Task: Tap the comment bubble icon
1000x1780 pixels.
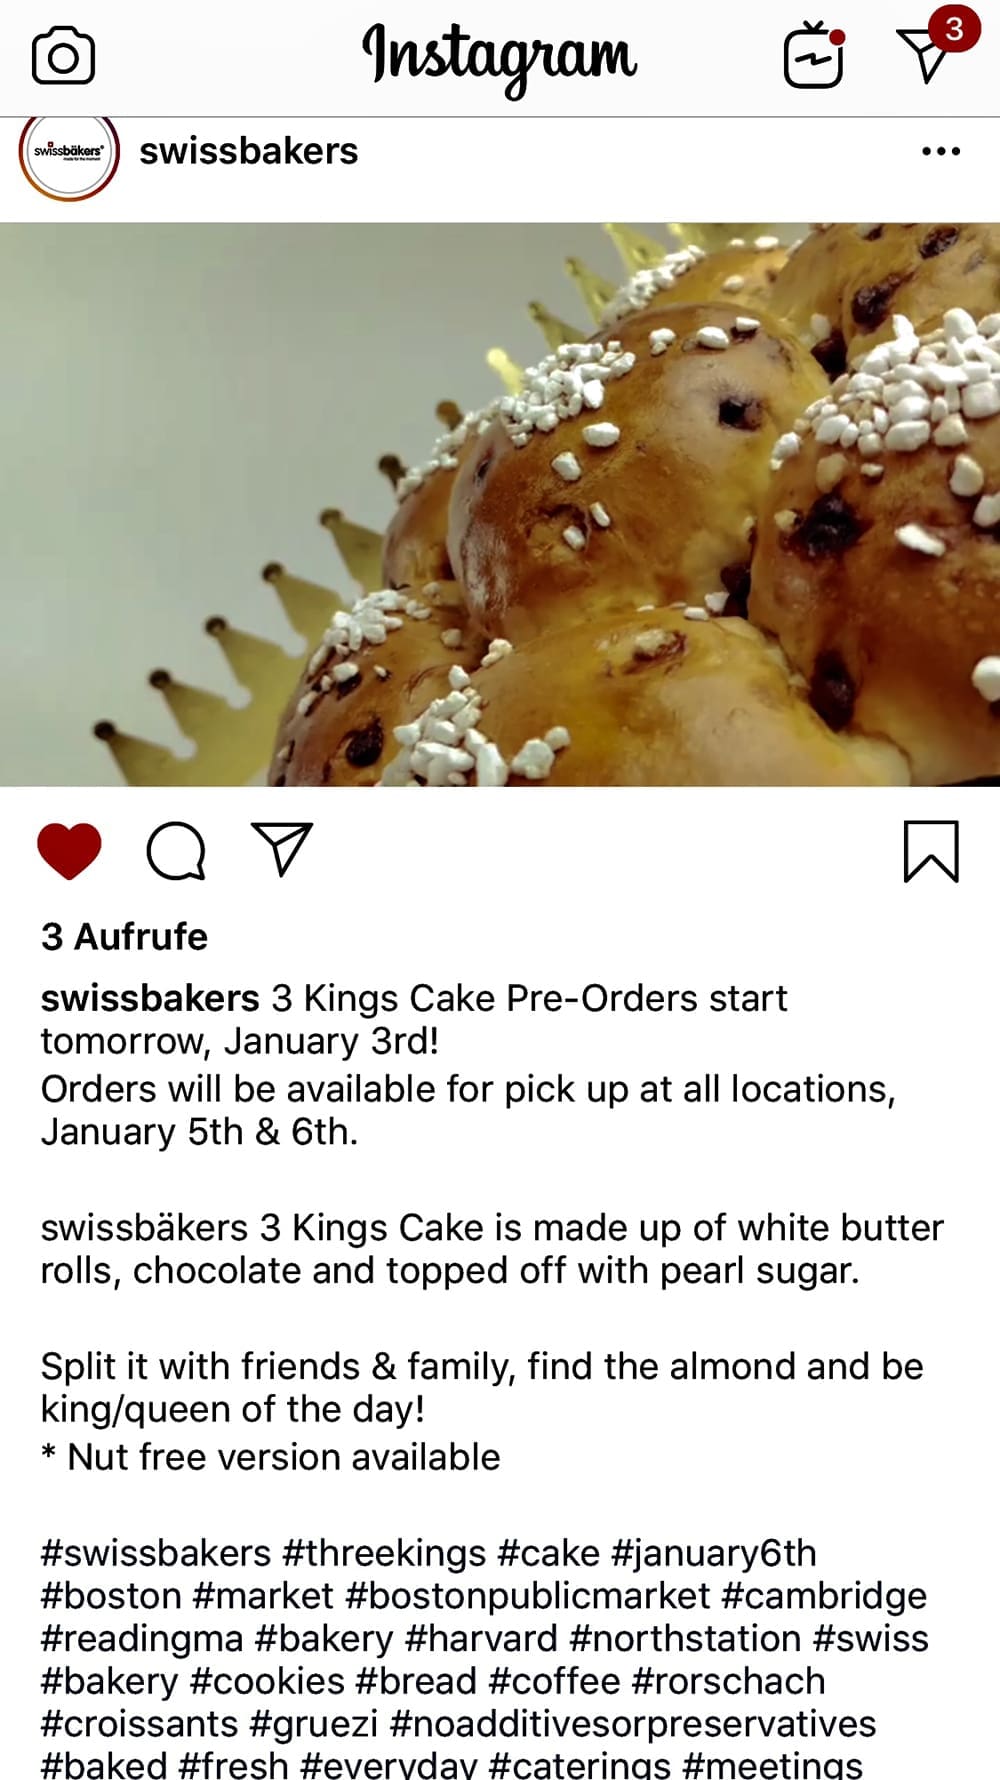Action: (176, 851)
